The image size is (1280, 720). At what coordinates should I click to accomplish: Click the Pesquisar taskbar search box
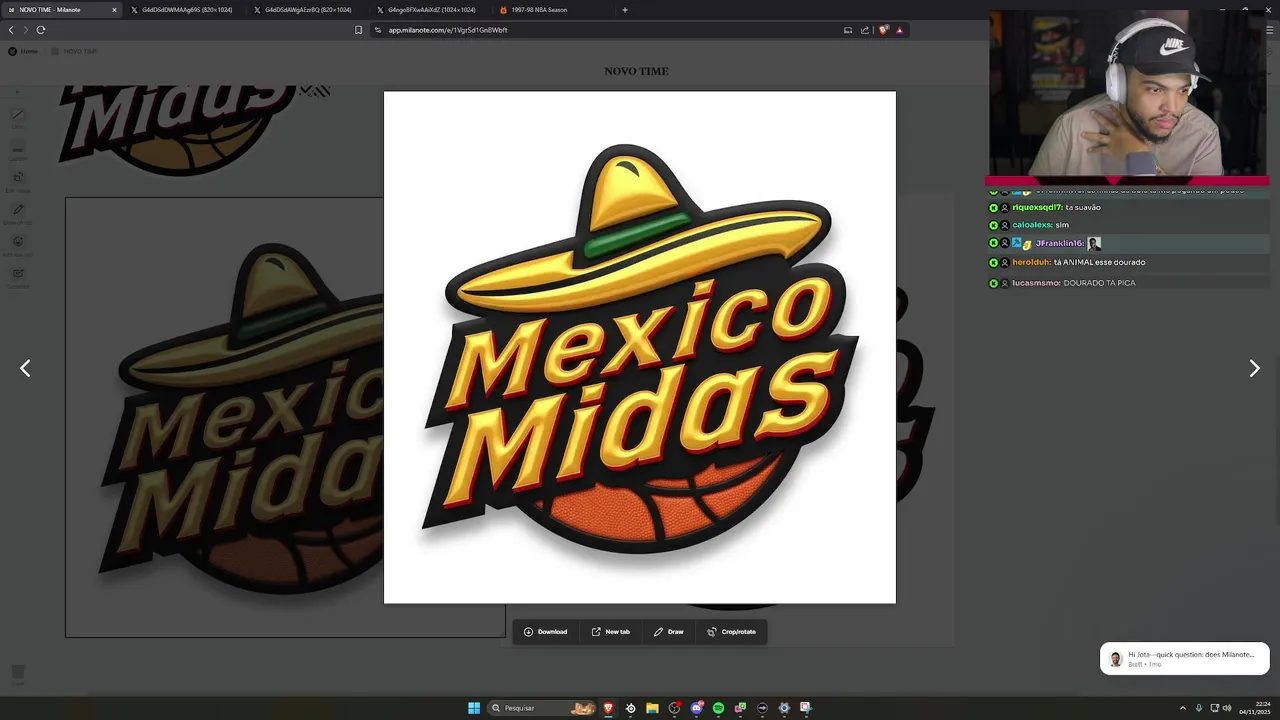(542, 708)
